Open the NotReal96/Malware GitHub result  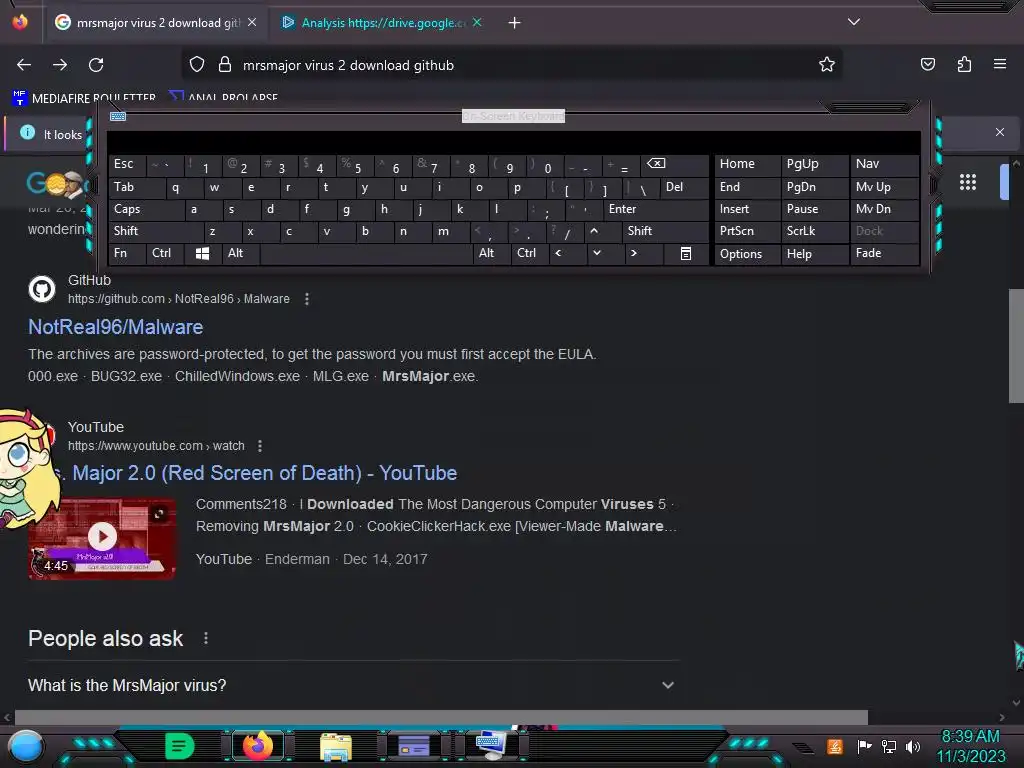[116, 327]
